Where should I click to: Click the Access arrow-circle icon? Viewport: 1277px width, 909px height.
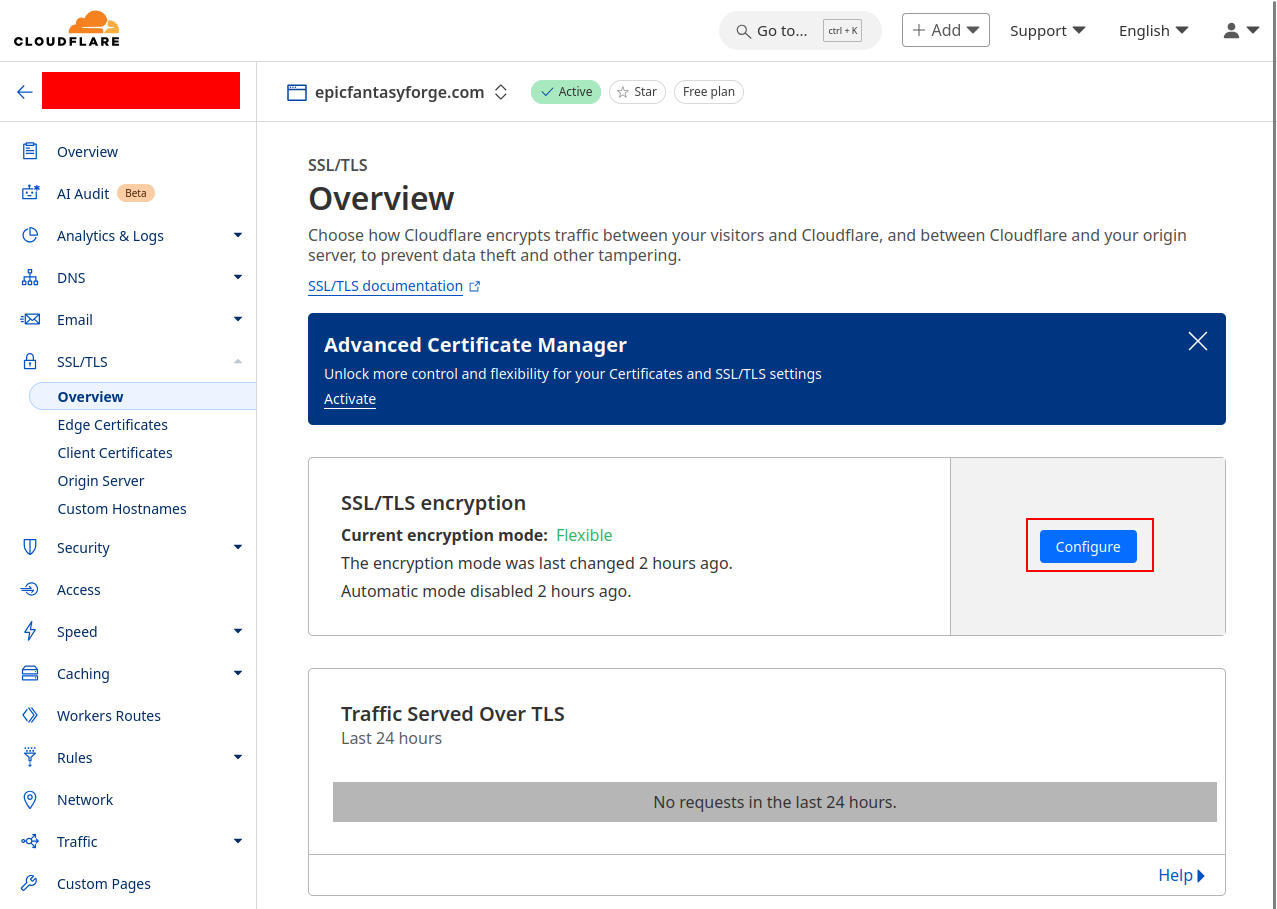click(30, 589)
